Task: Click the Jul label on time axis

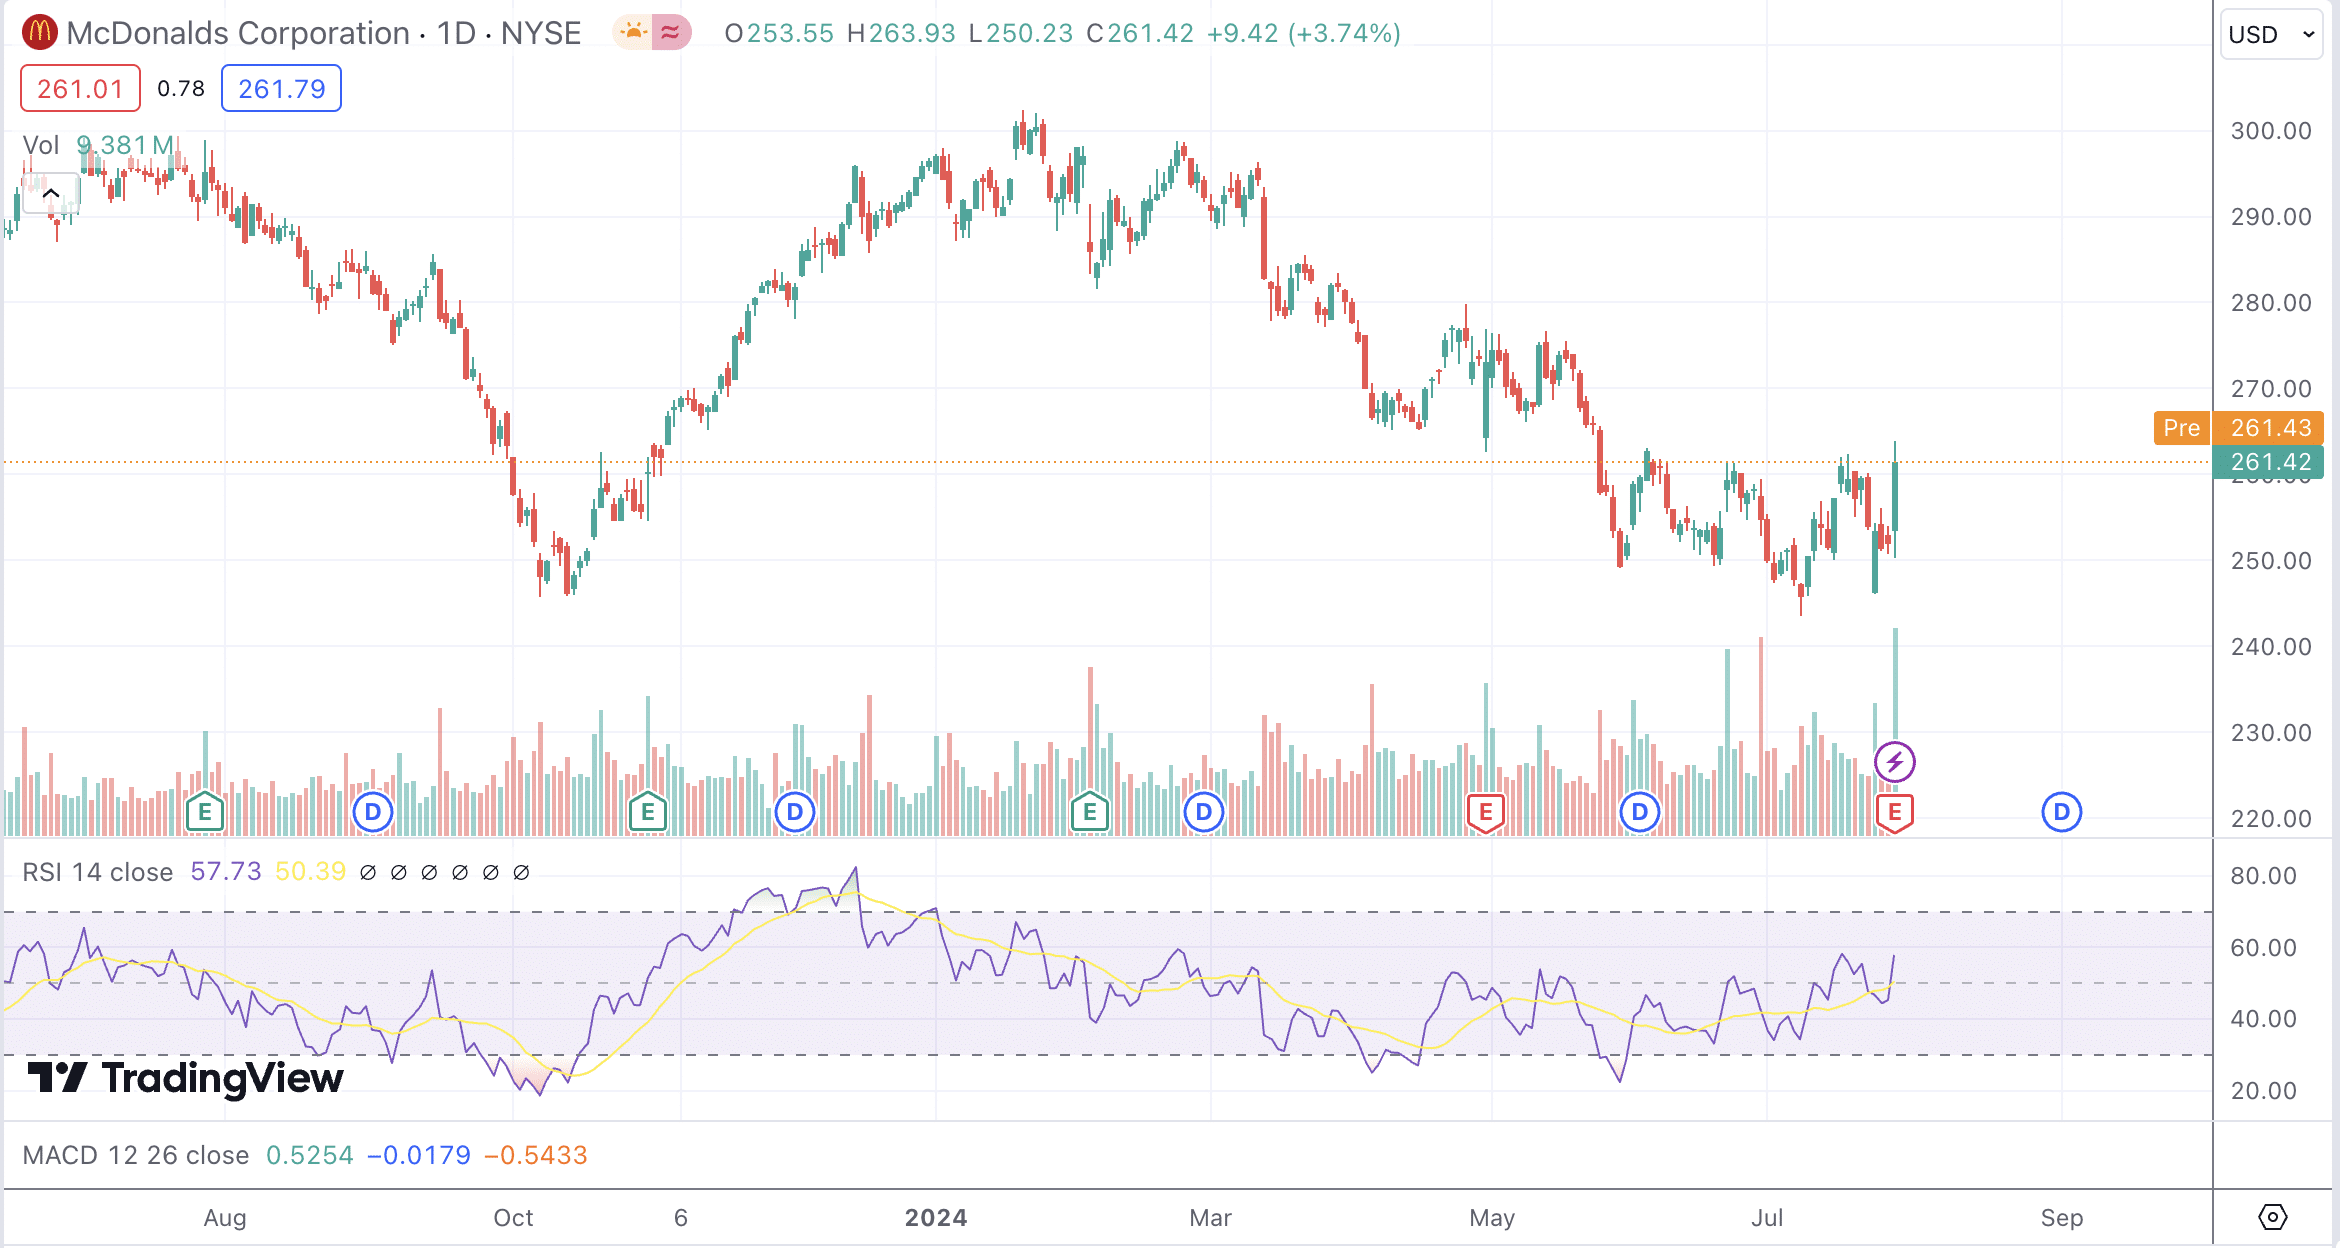Action: click(1767, 1217)
